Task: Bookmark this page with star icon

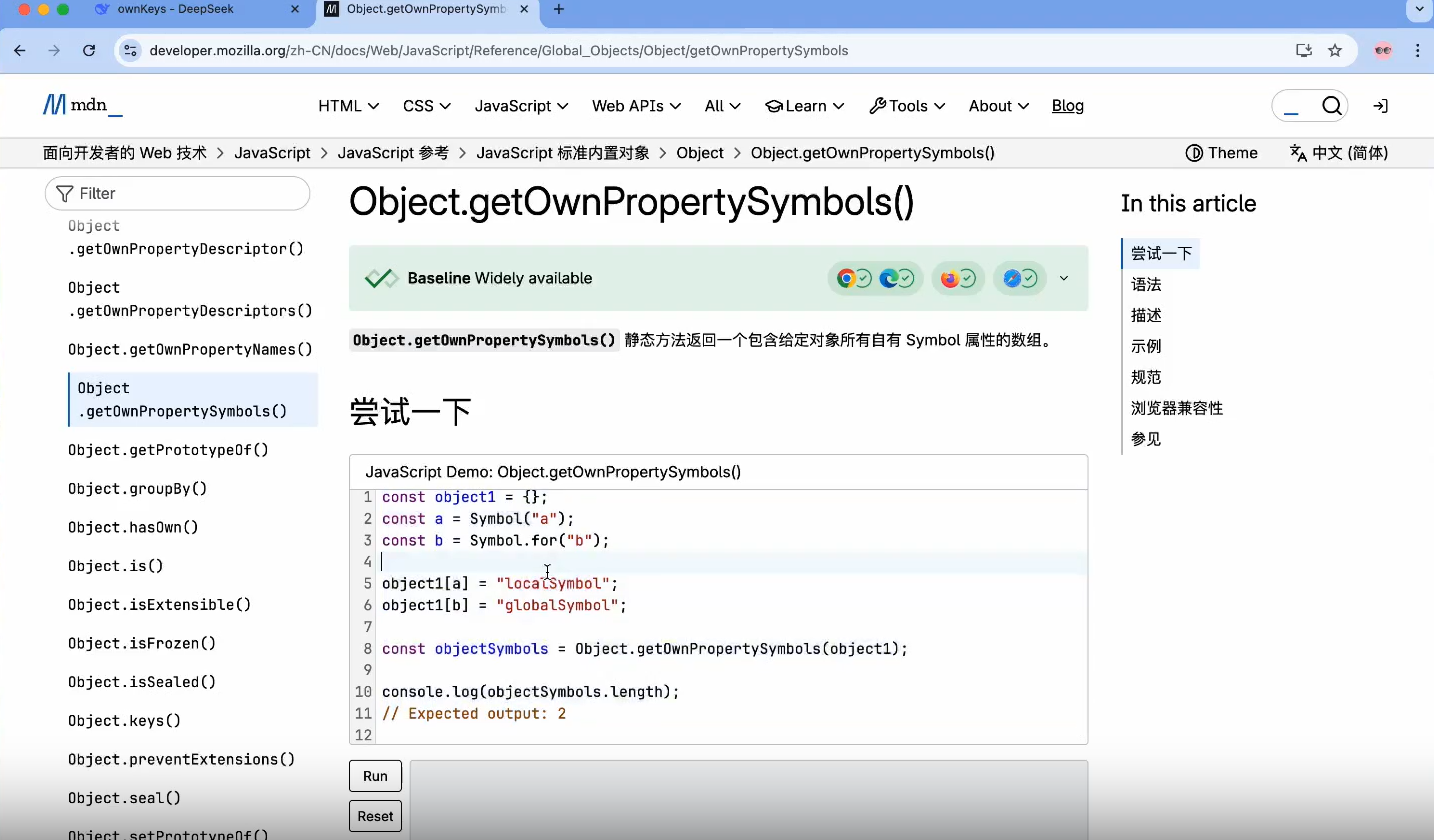Action: tap(1335, 50)
